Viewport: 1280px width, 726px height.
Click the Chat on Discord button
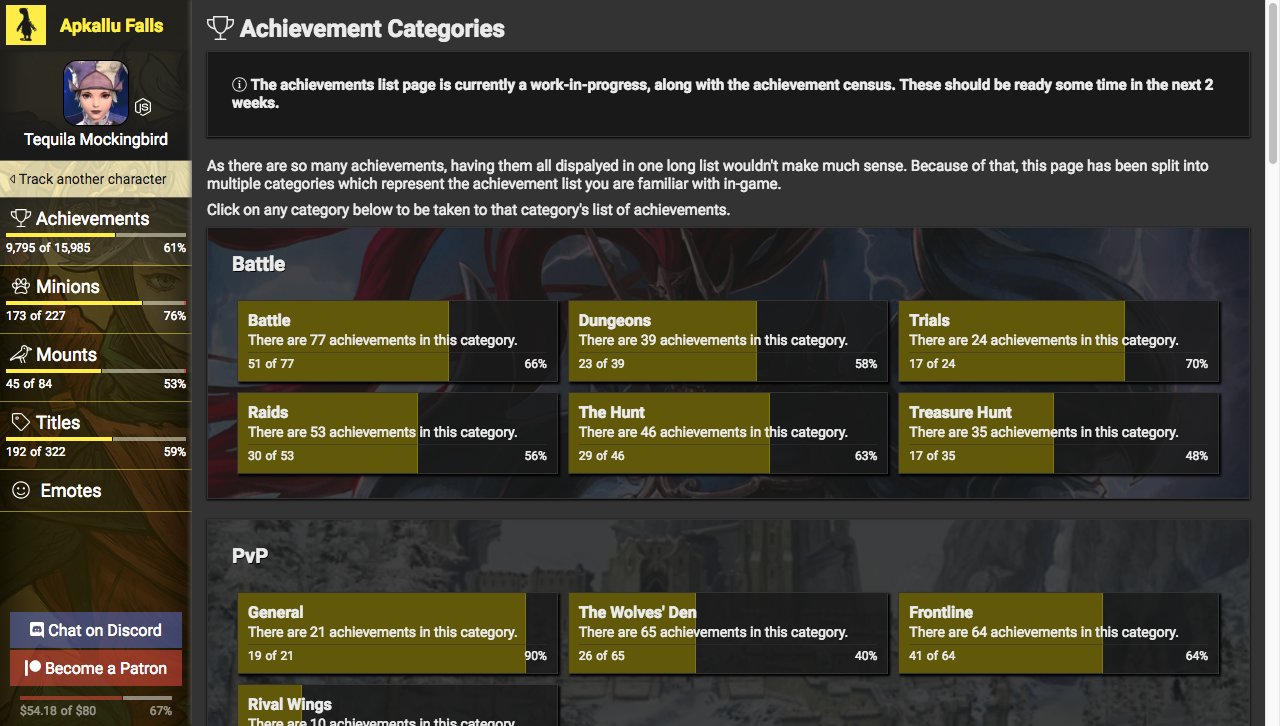coord(96,630)
